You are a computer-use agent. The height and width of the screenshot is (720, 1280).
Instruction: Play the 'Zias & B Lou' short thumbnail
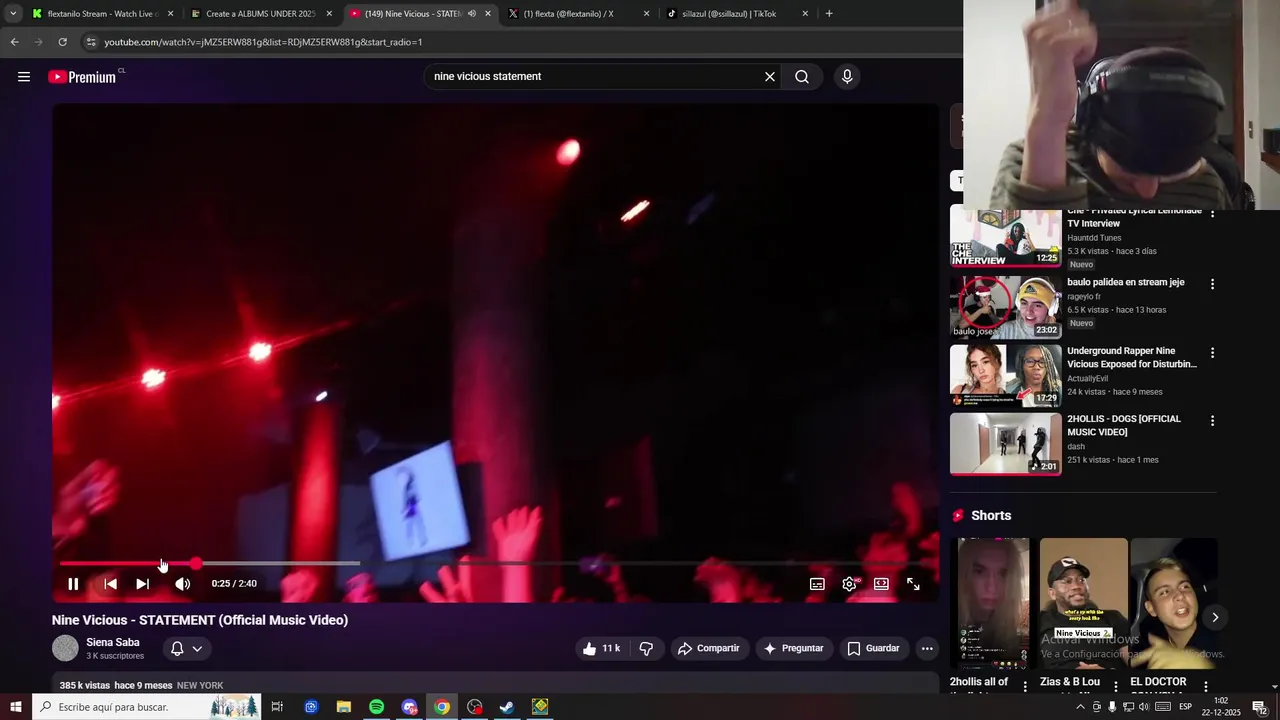[x=1083, y=603]
